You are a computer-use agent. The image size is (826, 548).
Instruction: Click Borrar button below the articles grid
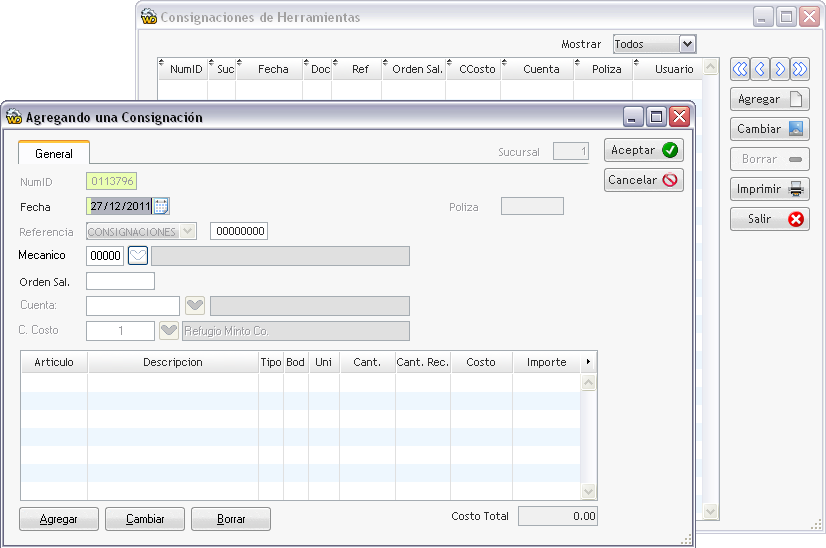coord(231,519)
